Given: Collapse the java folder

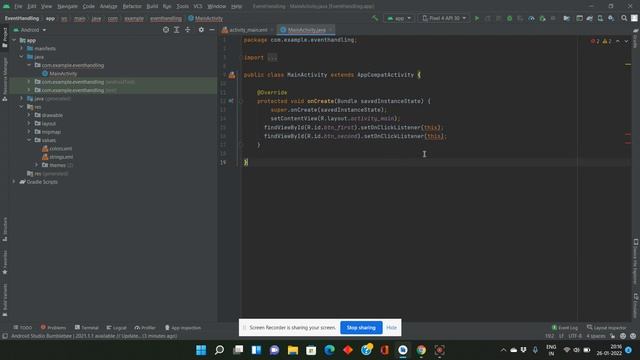Looking at the screenshot, I should tap(22, 57).
